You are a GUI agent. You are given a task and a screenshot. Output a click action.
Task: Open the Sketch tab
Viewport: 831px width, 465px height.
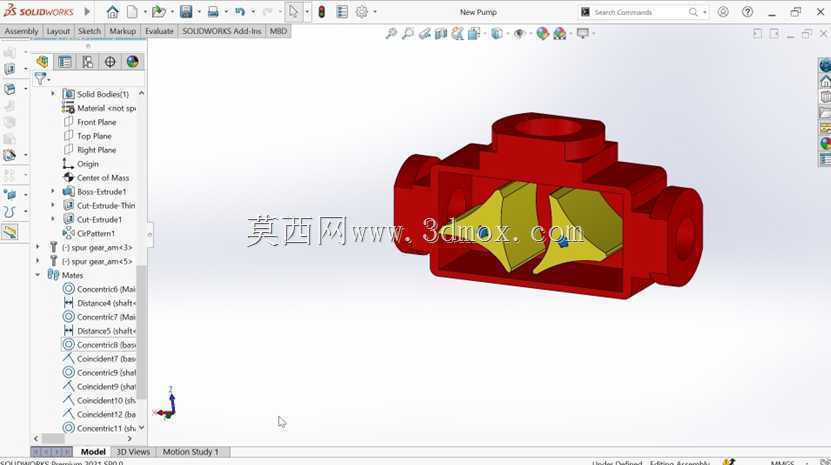[x=89, y=31]
